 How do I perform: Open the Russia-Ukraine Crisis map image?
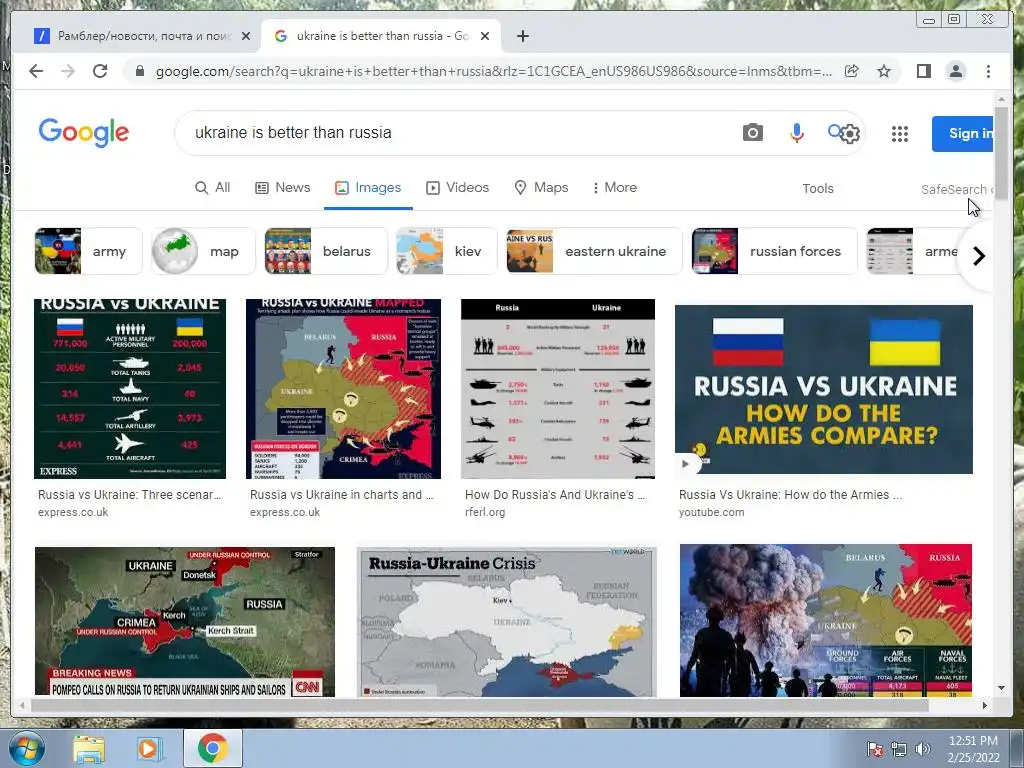point(507,622)
